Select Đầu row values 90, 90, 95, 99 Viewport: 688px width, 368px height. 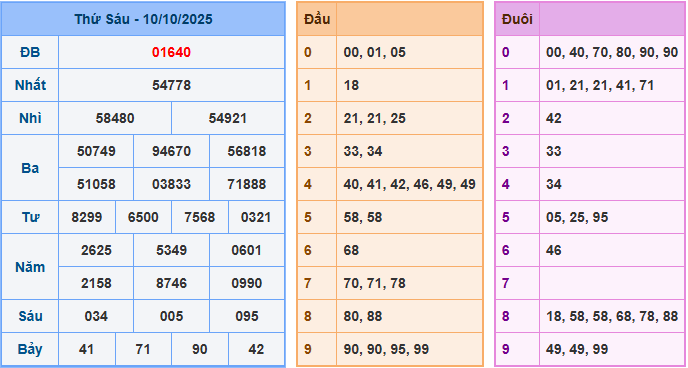(x=387, y=349)
